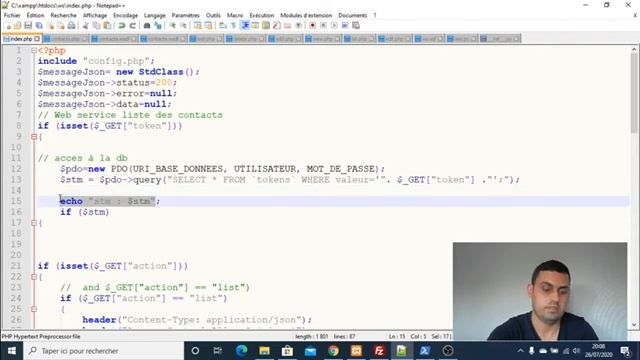
Task: Open the Modules d'extension menu
Action: coord(306,15)
